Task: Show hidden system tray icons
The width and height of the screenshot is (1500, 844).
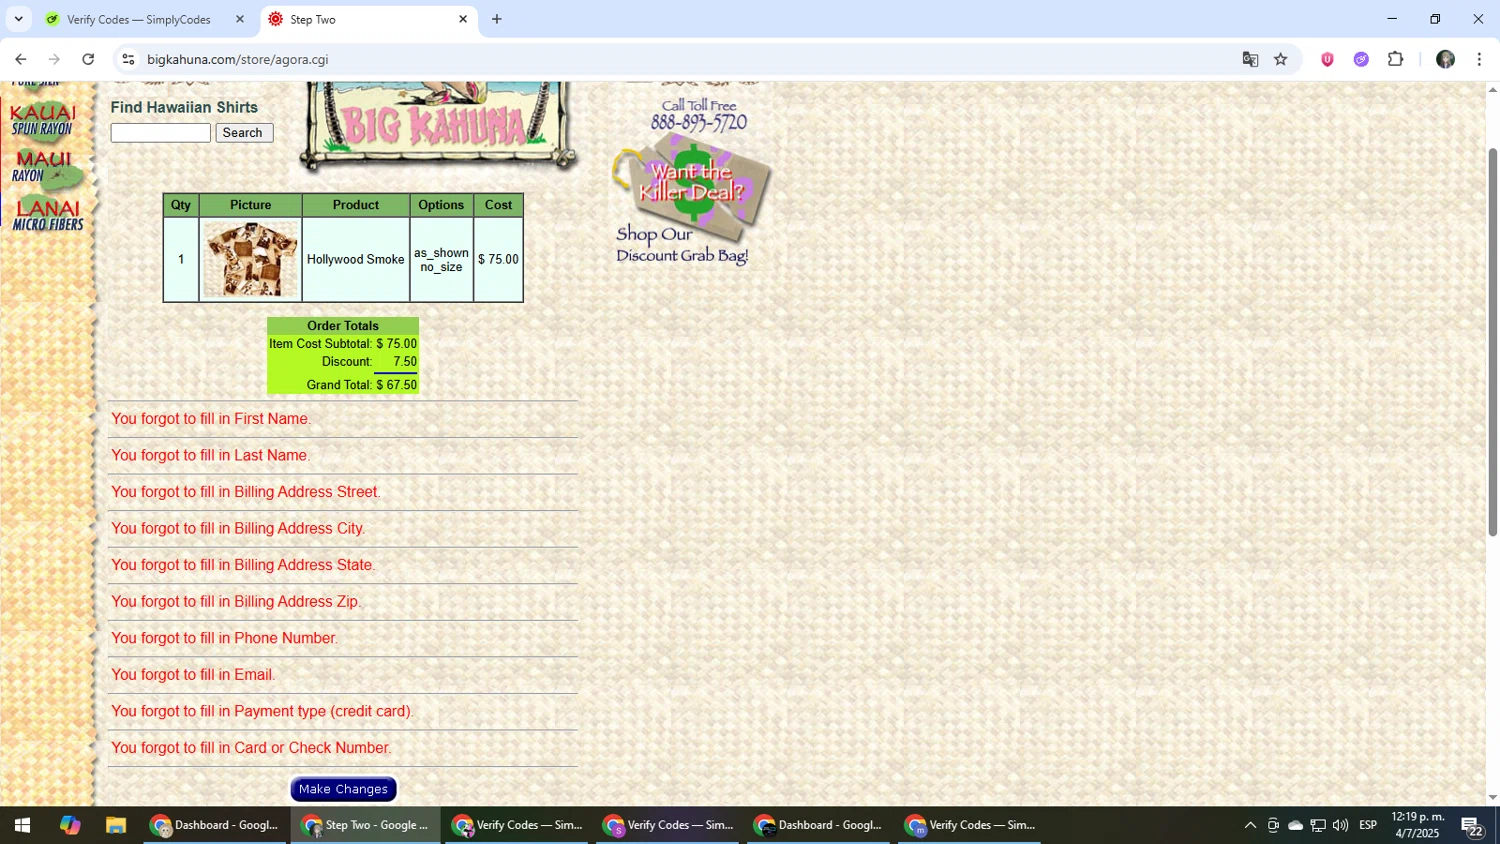Action: click(x=1250, y=825)
